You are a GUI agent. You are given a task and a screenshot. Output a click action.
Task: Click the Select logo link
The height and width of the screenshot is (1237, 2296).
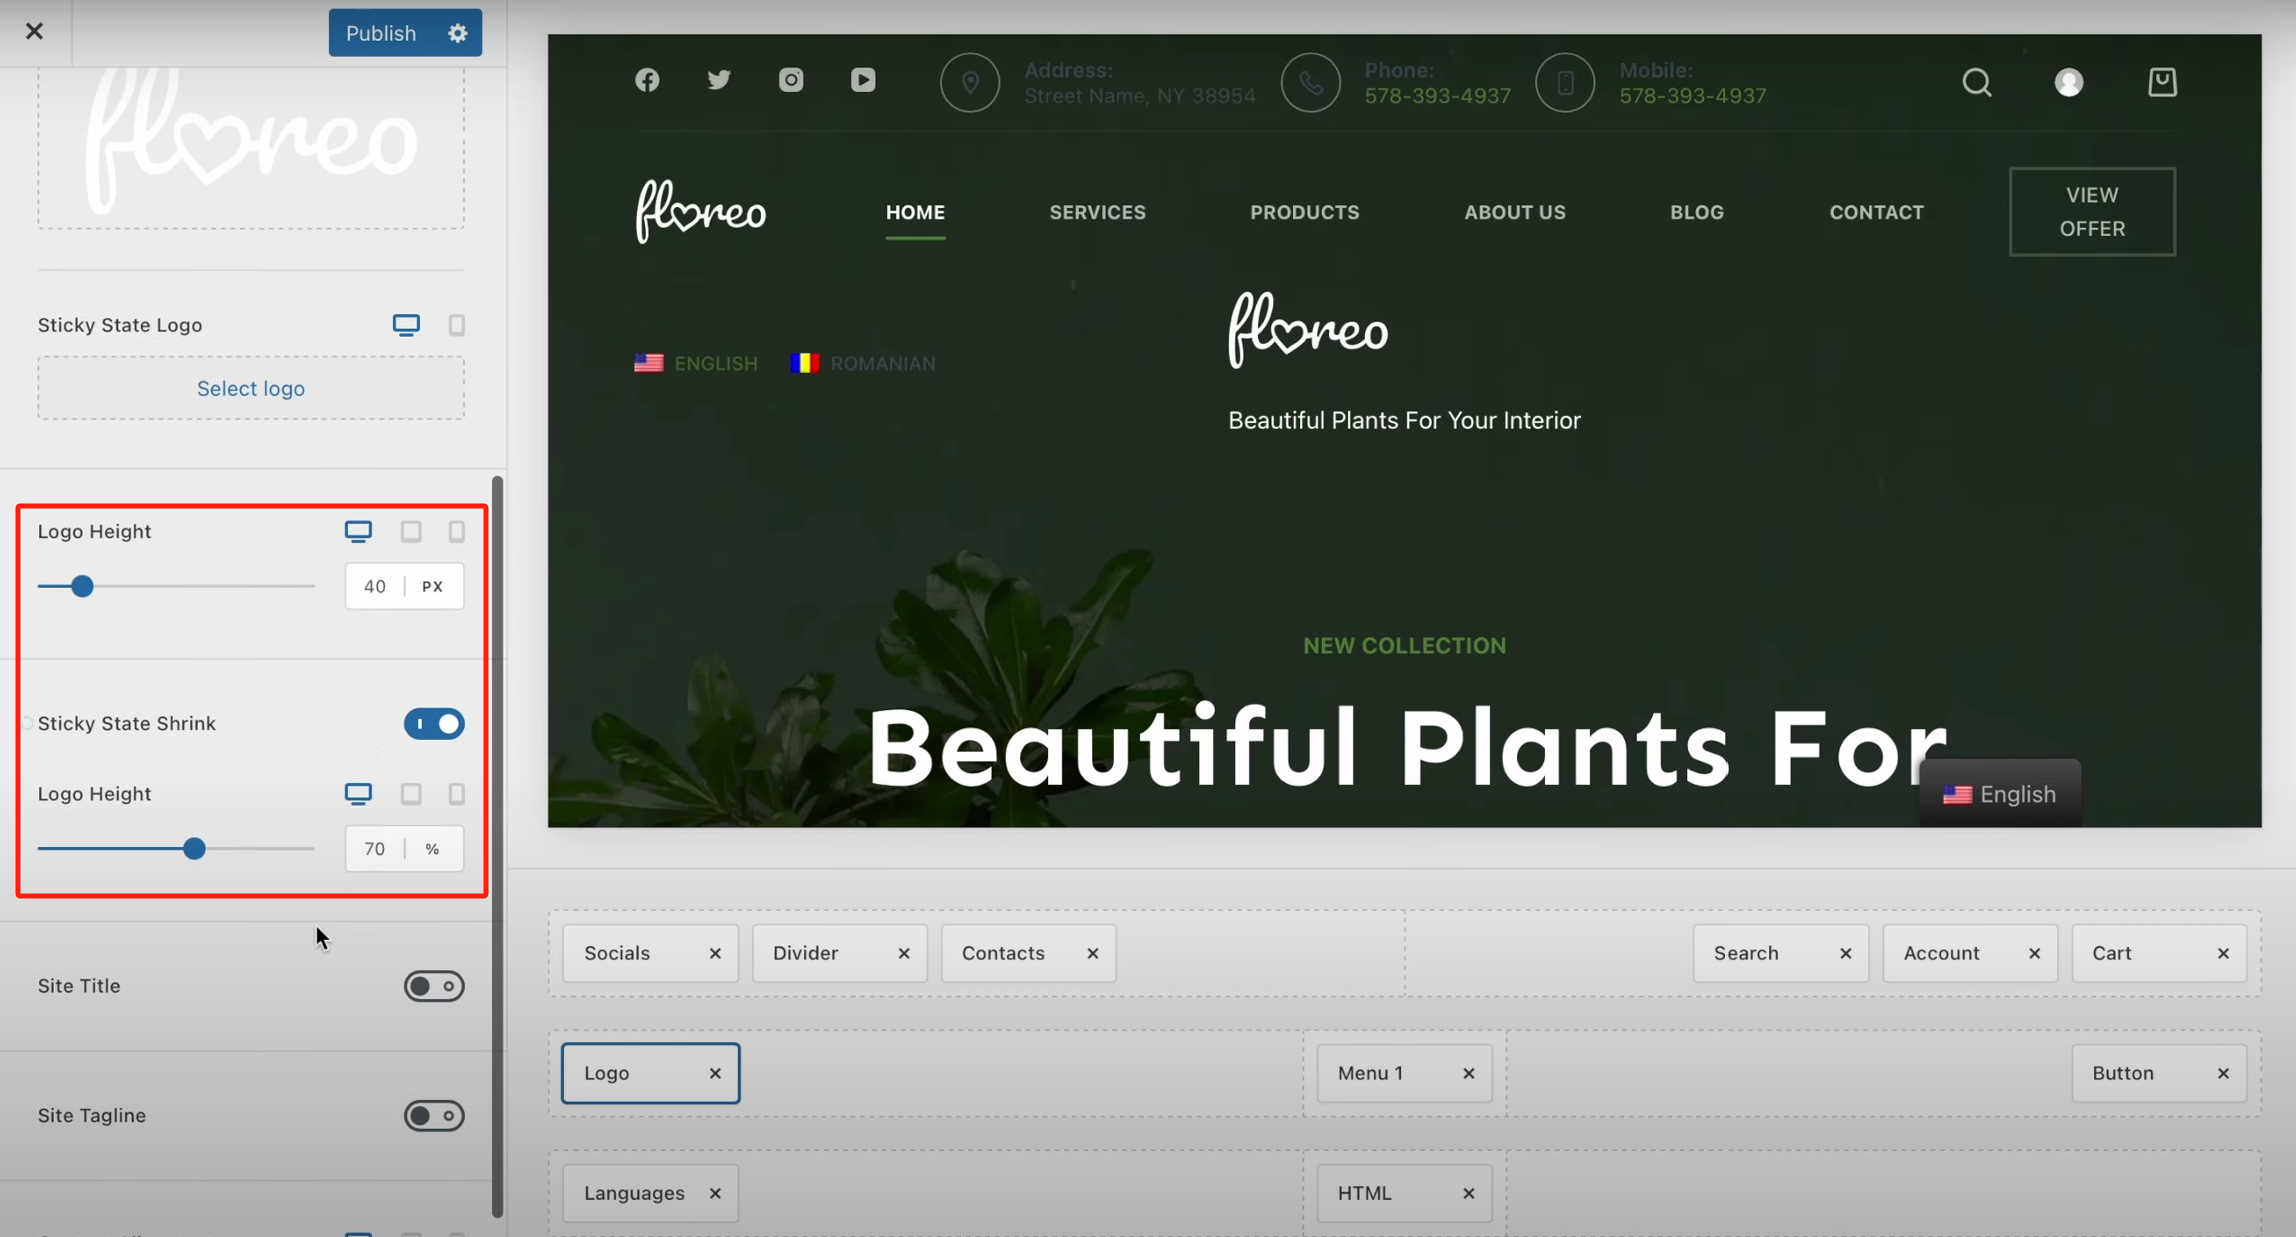coord(251,388)
